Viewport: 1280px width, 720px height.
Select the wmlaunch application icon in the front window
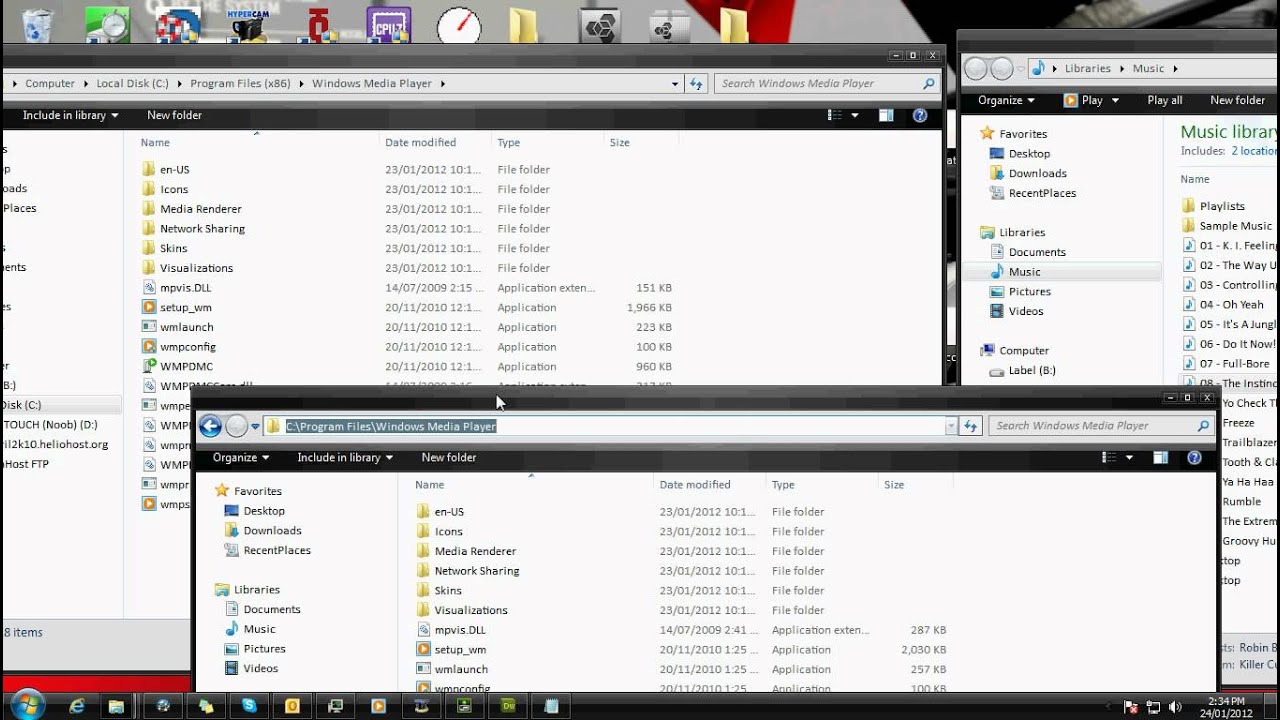(424, 669)
